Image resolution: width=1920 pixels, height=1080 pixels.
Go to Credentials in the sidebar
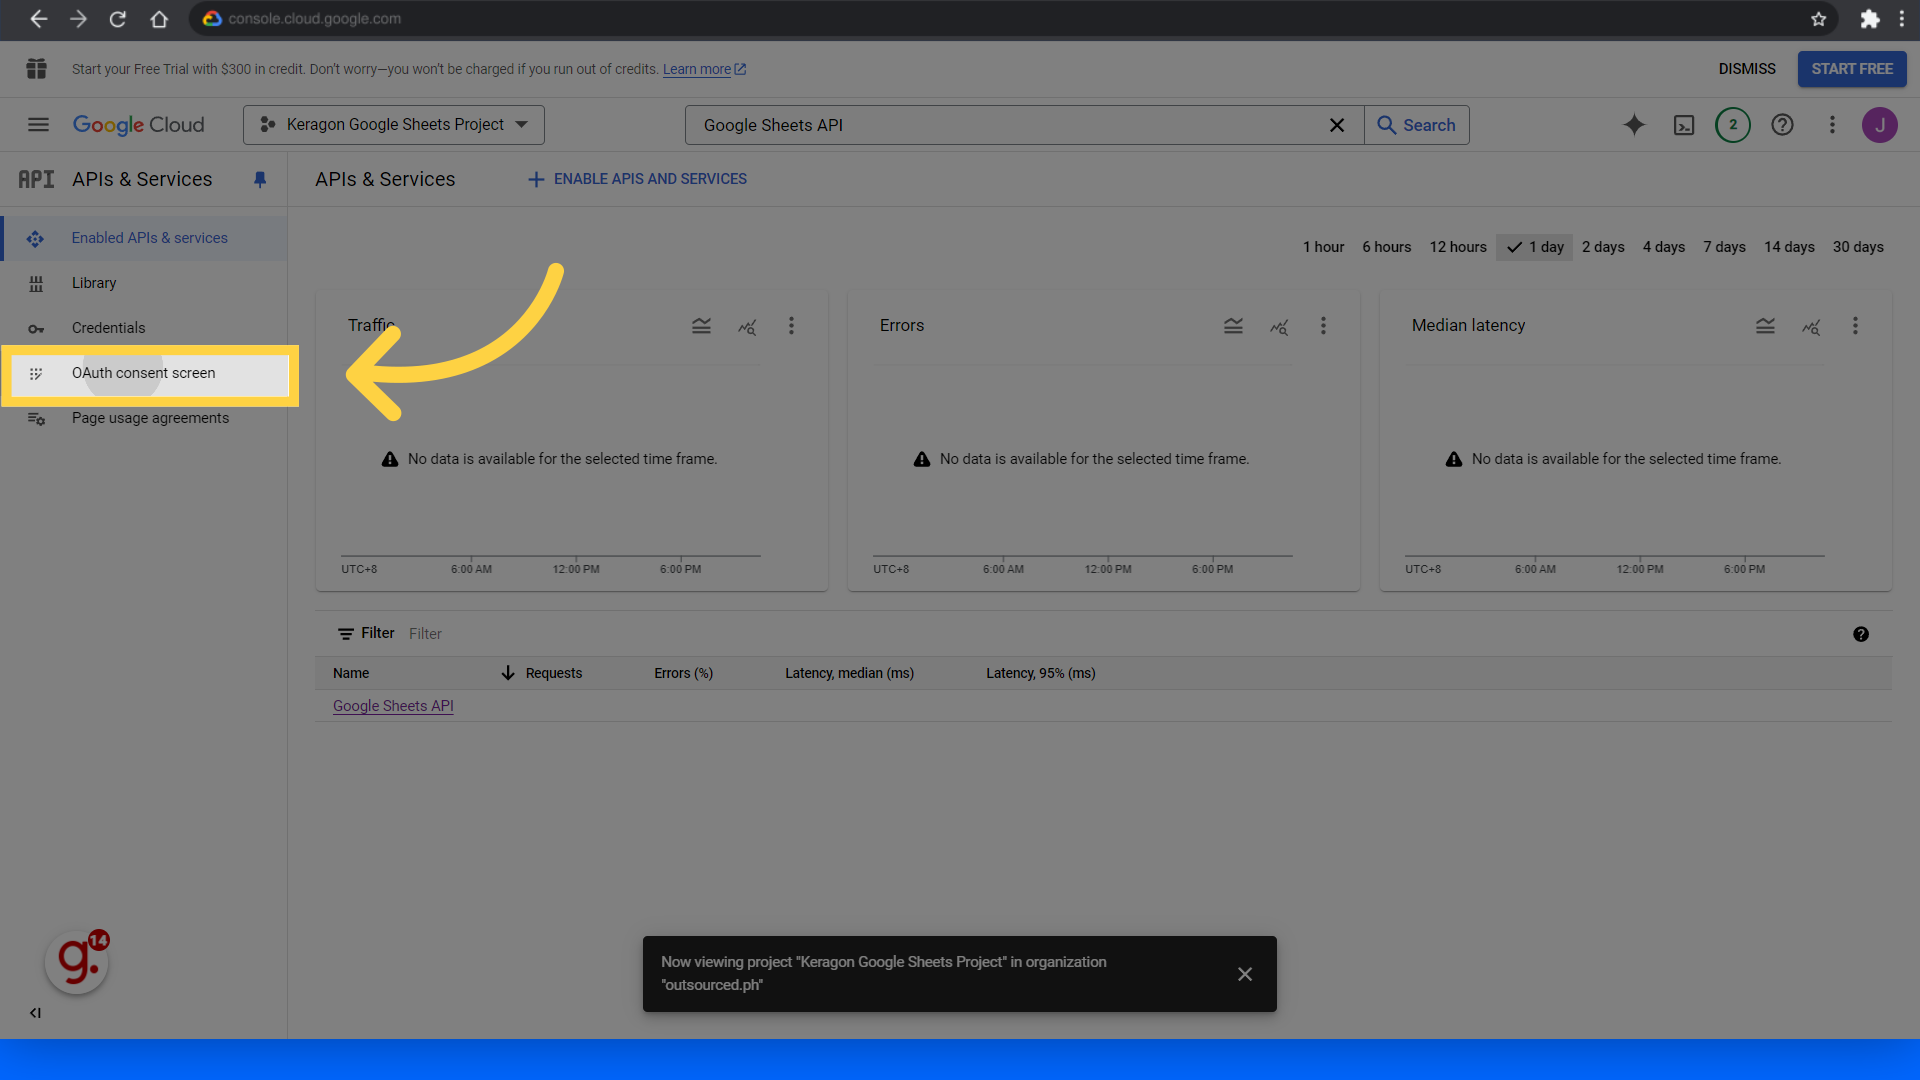coord(108,328)
